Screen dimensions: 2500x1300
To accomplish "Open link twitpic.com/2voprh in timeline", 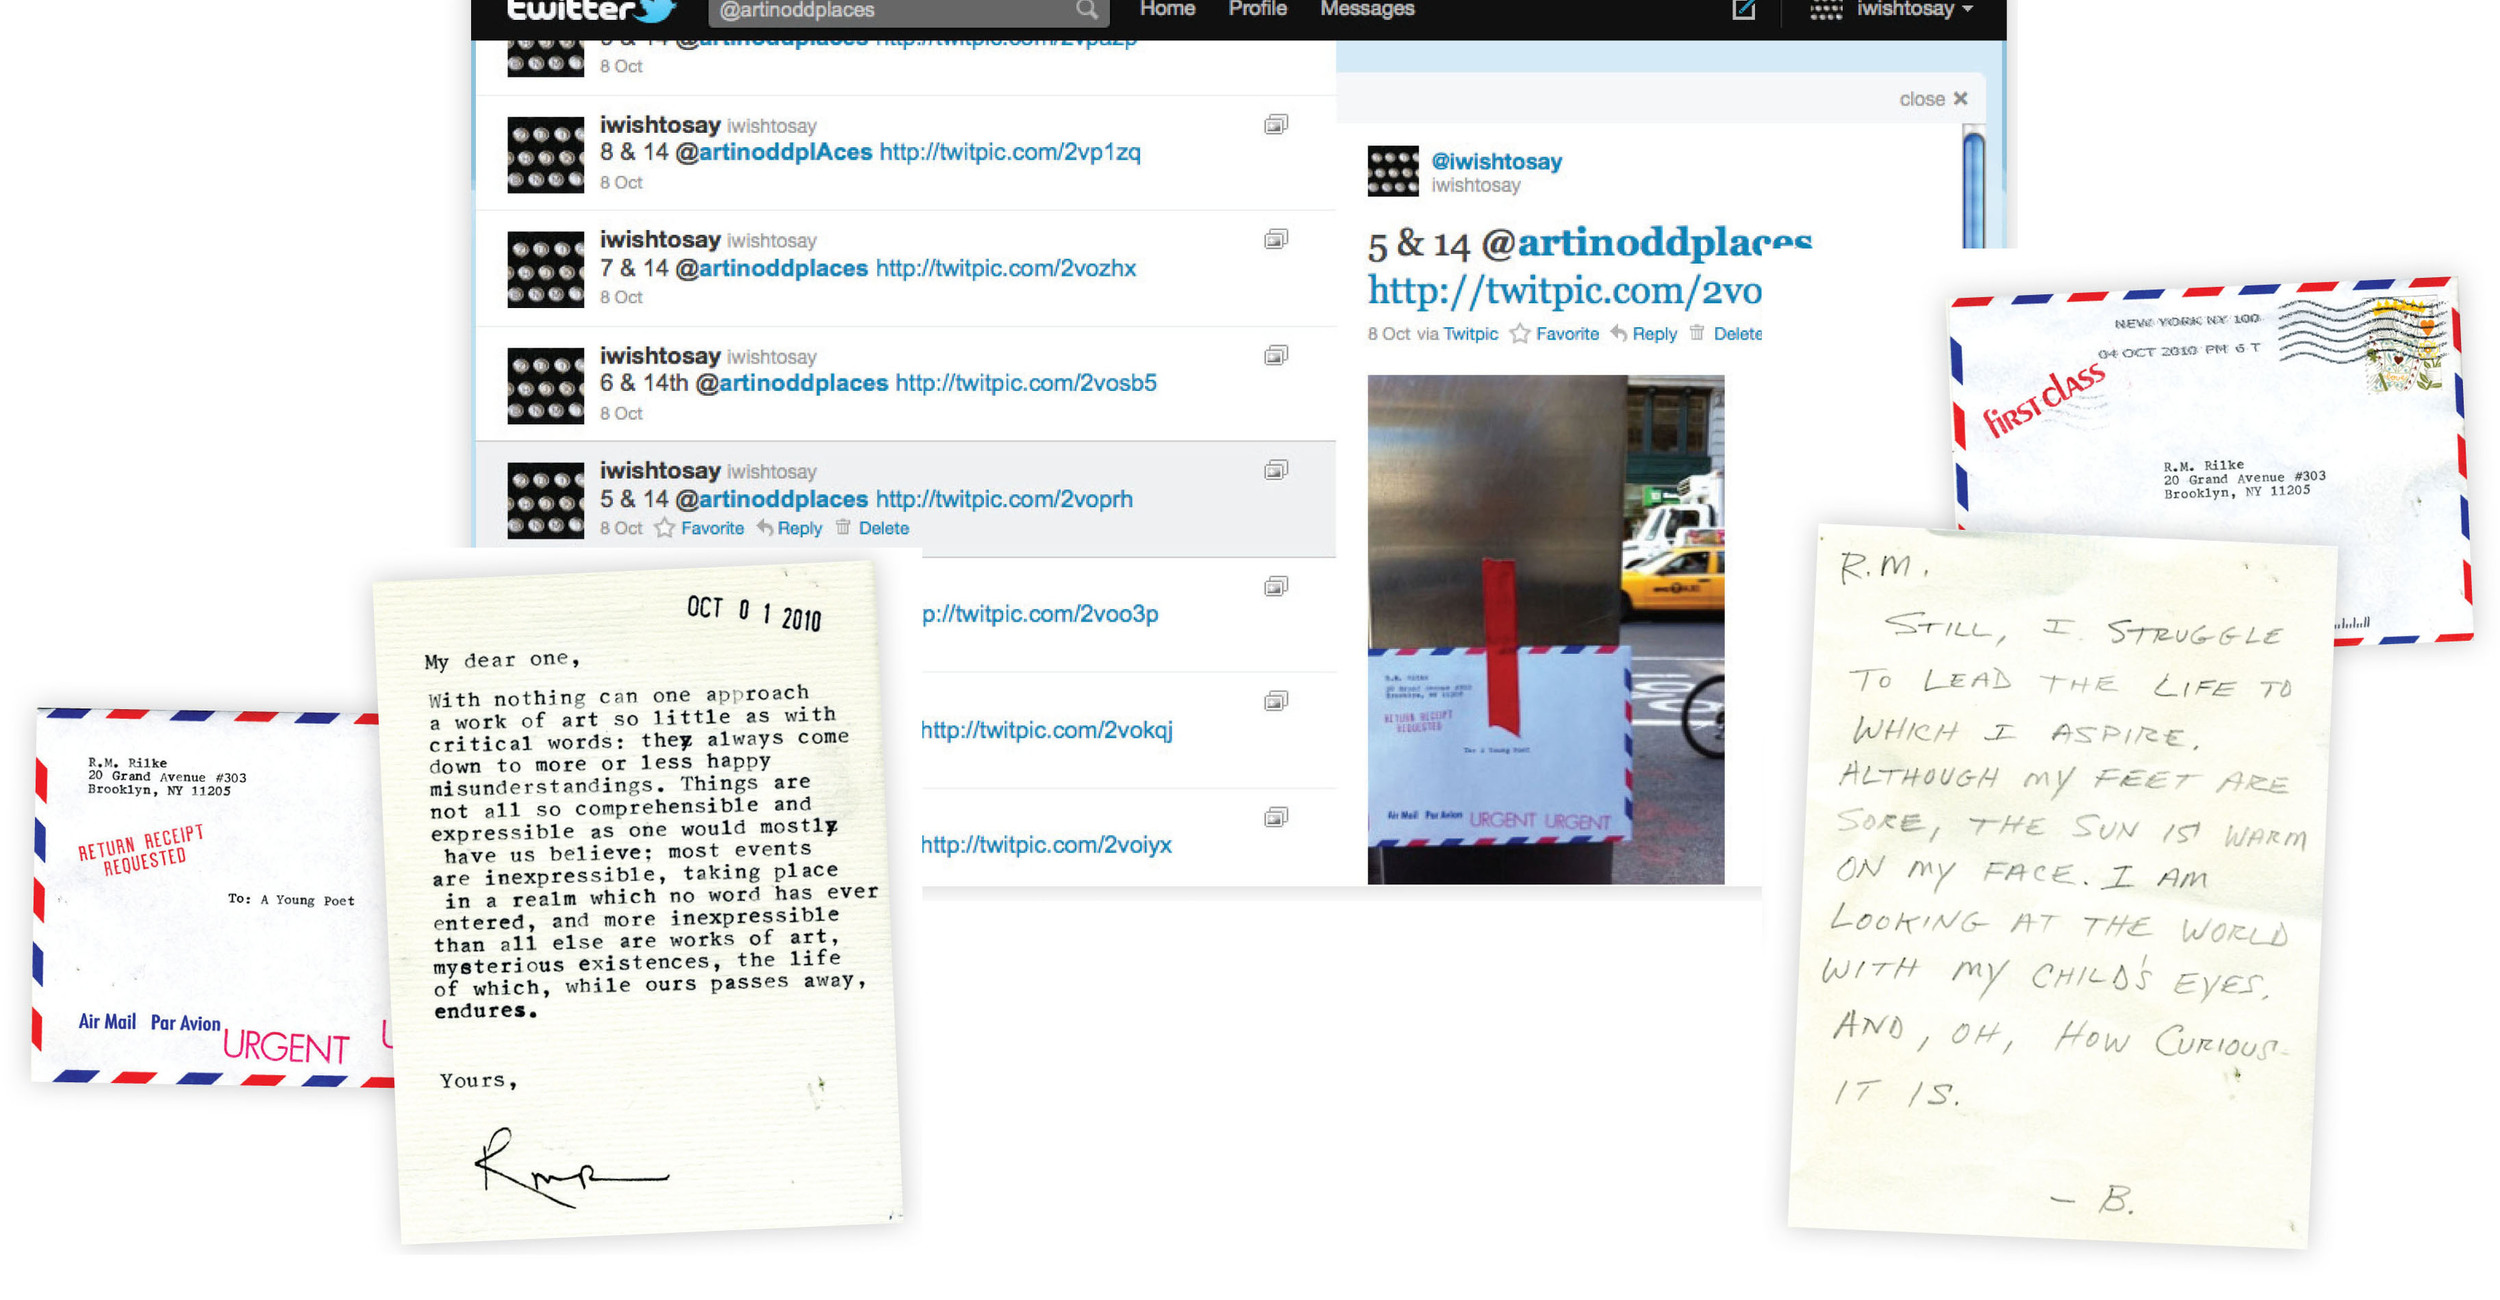I will (1004, 499).
